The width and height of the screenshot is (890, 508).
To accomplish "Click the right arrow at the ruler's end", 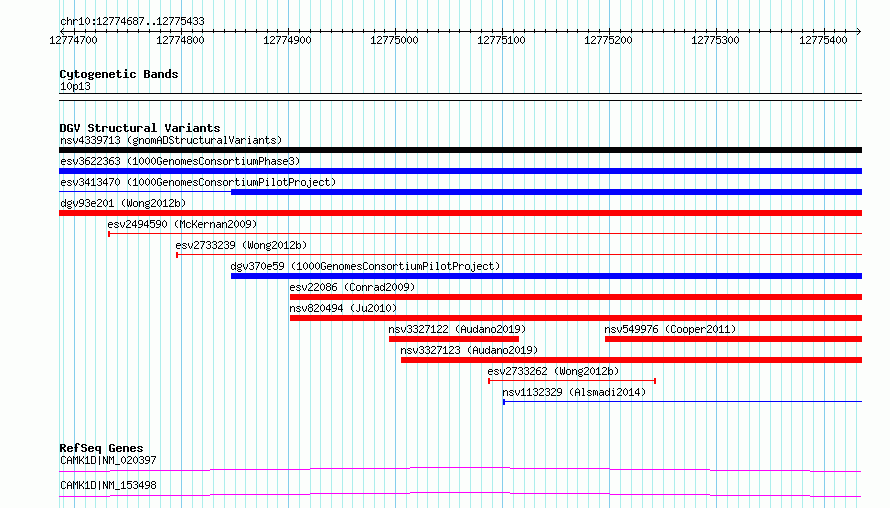I will [x=859, y=31].
